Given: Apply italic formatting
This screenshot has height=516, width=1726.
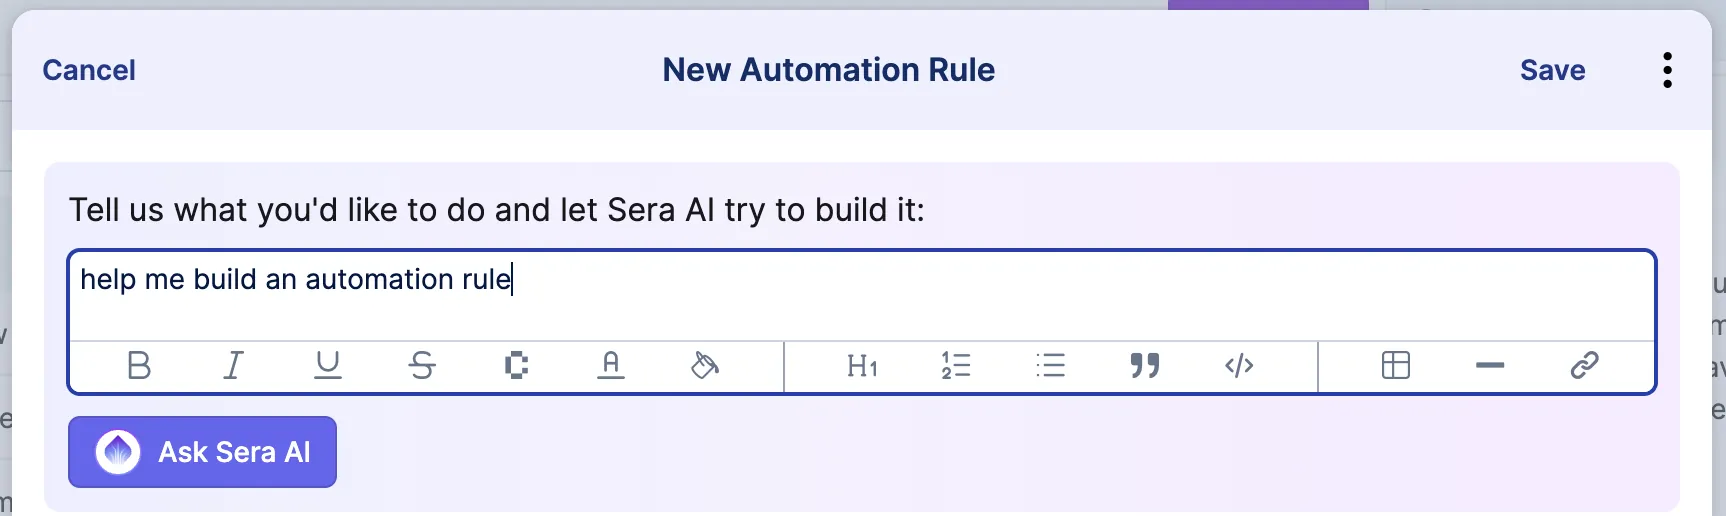Looking at the screenshot, I should coord(233,366).
